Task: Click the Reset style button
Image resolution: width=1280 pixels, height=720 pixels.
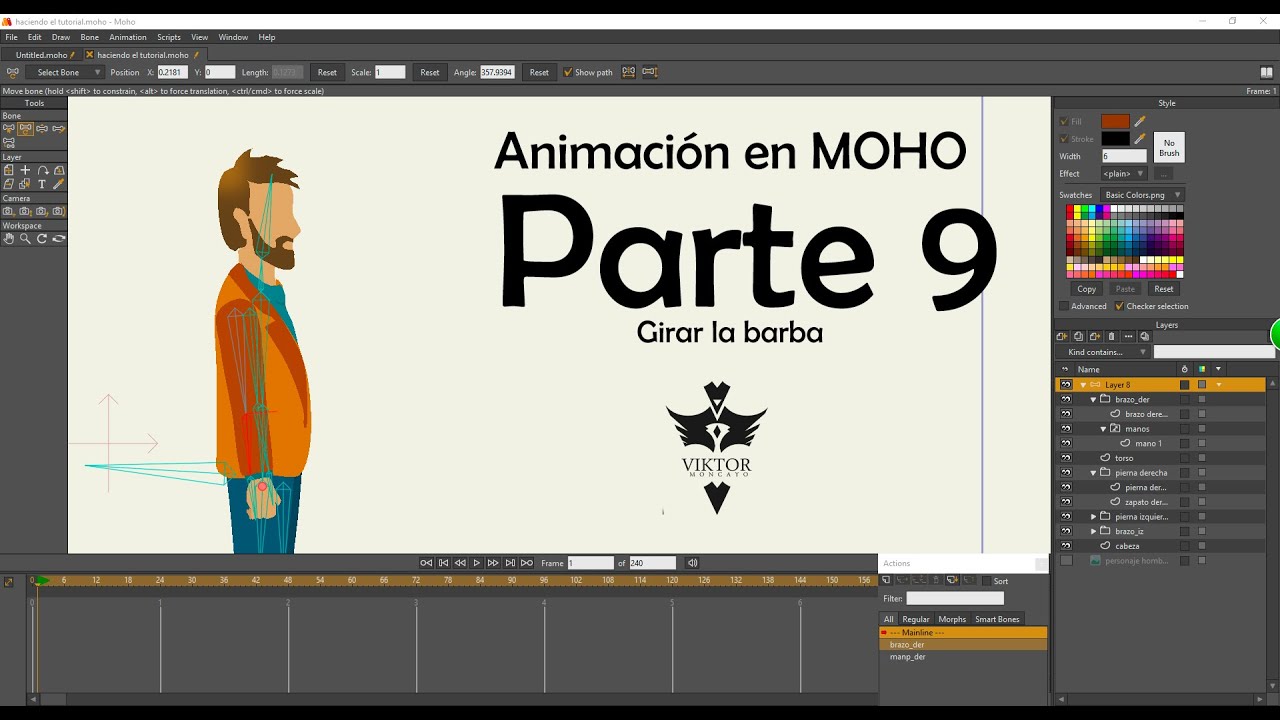Action: pyautogui.click(x=1164, y=289)
